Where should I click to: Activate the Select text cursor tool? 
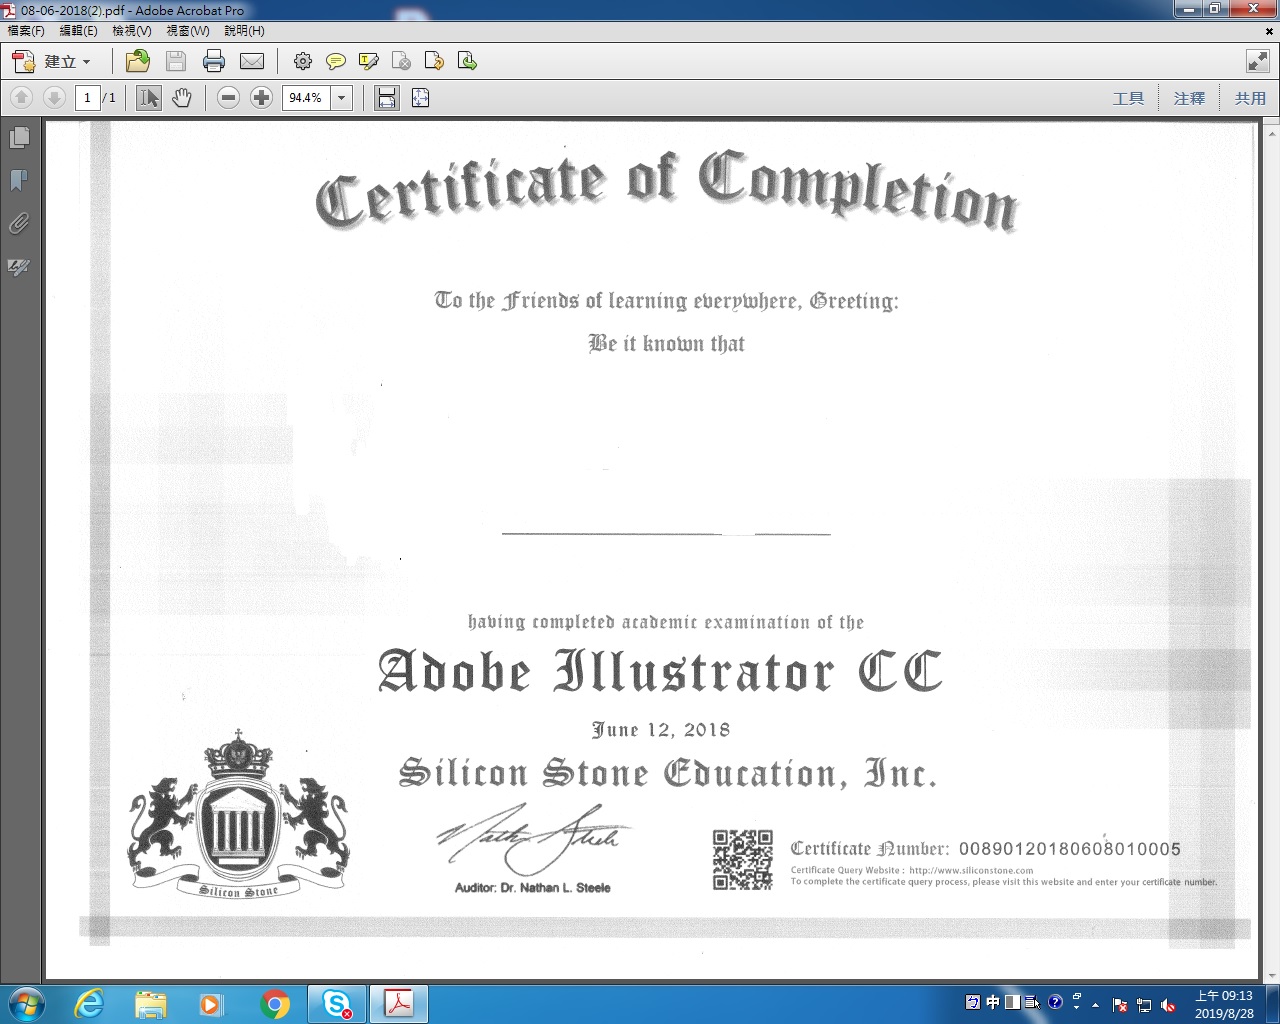pyautogui.click(x=149, y=98)
